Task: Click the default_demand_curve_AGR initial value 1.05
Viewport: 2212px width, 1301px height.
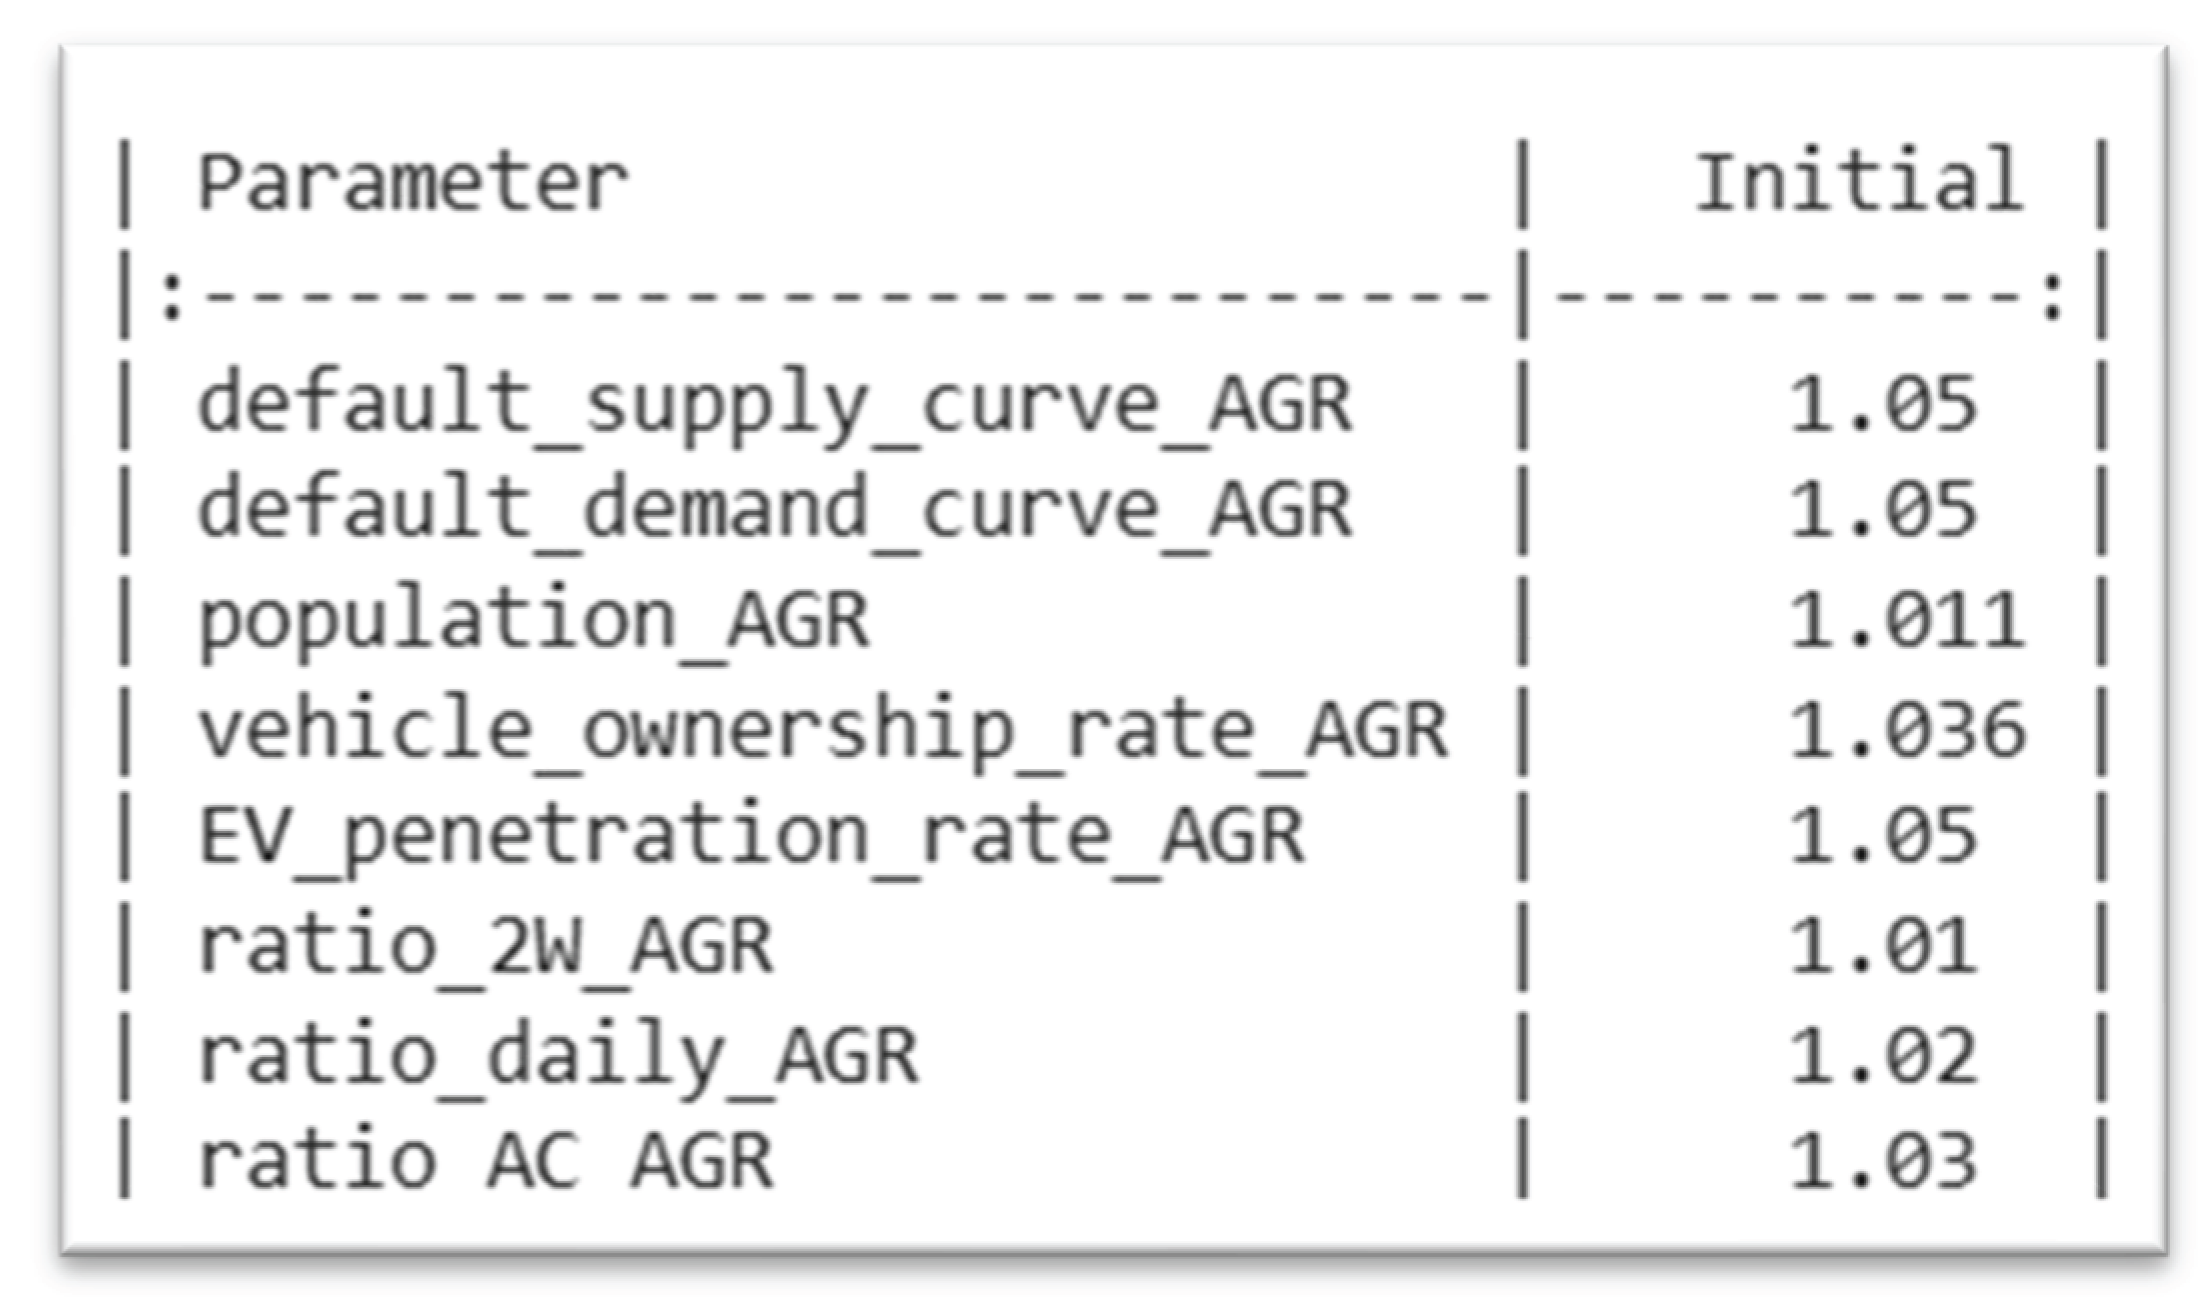Action: [1882, 510]
